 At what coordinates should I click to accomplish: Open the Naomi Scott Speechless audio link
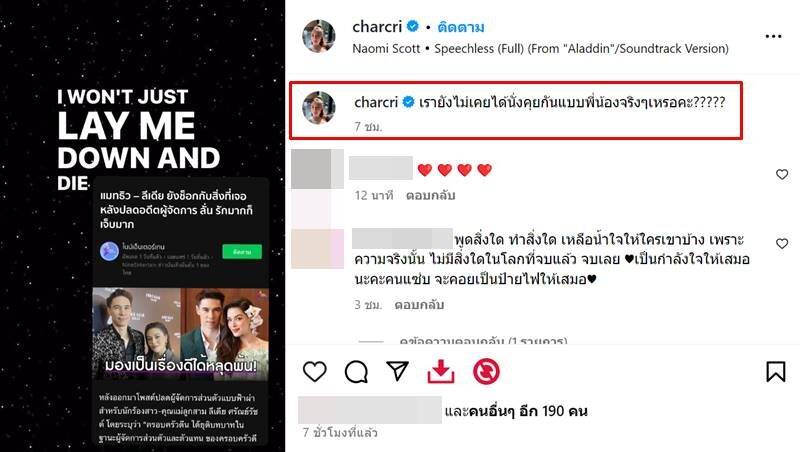pos(540,48)
